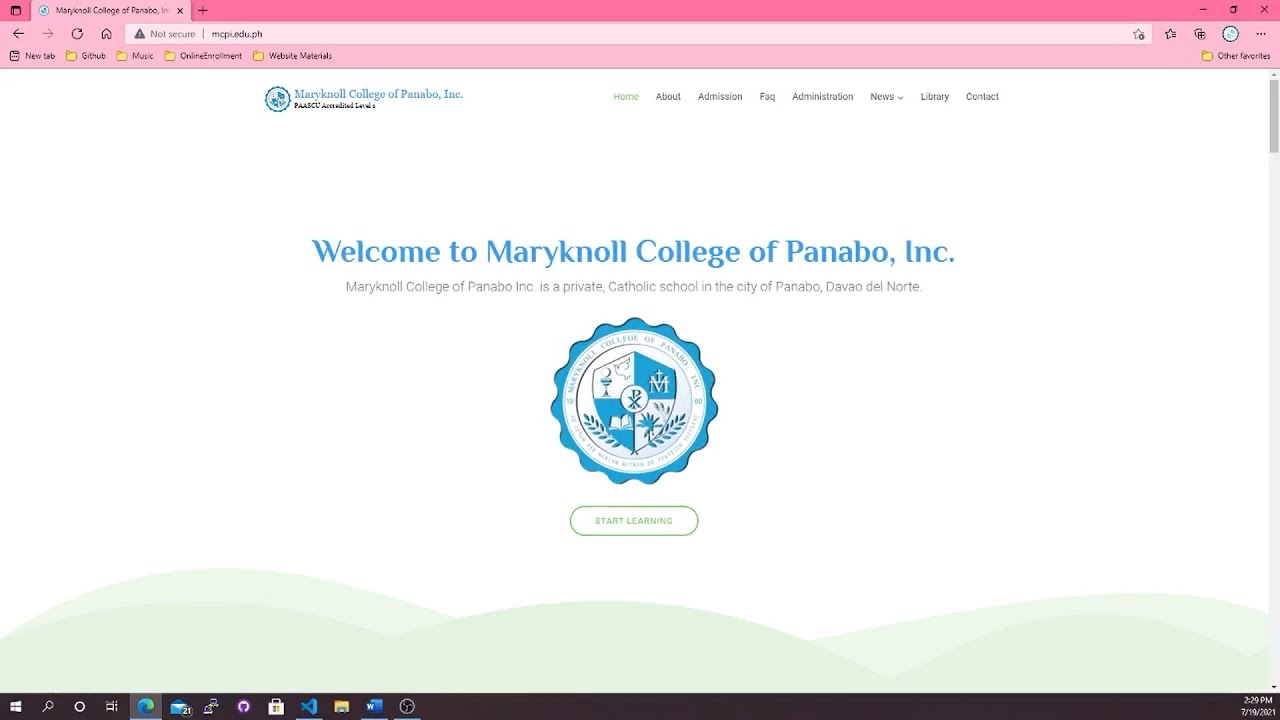
Task: Click the address bar URL mcpi.edu.ph
Action: (237, 34)
